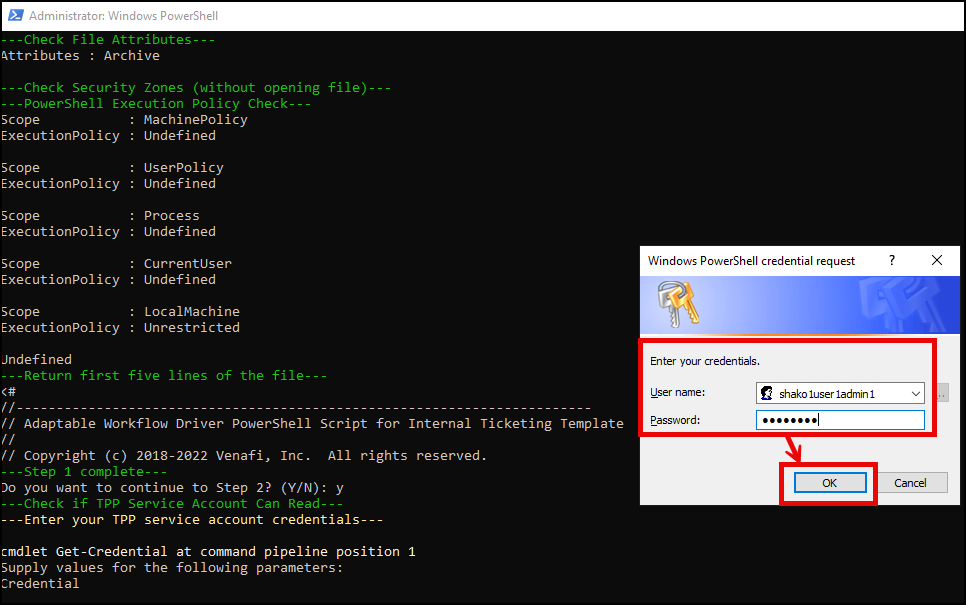The width and height of the screenshot is (966, 605).
Task: Click '---Return first five lines of the file---'
Action: [164, 376]
